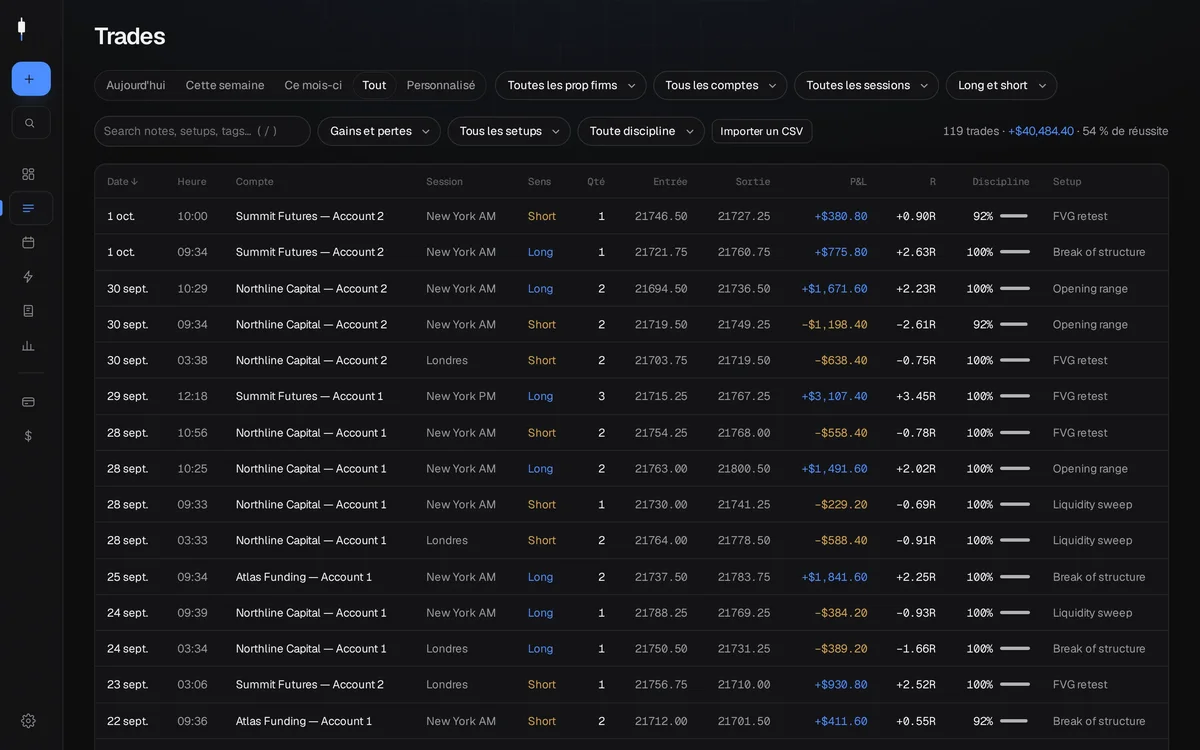Click the +$1,491.60 P&L value
This screenshot has width=1200, height=750.
click(834, 468)
